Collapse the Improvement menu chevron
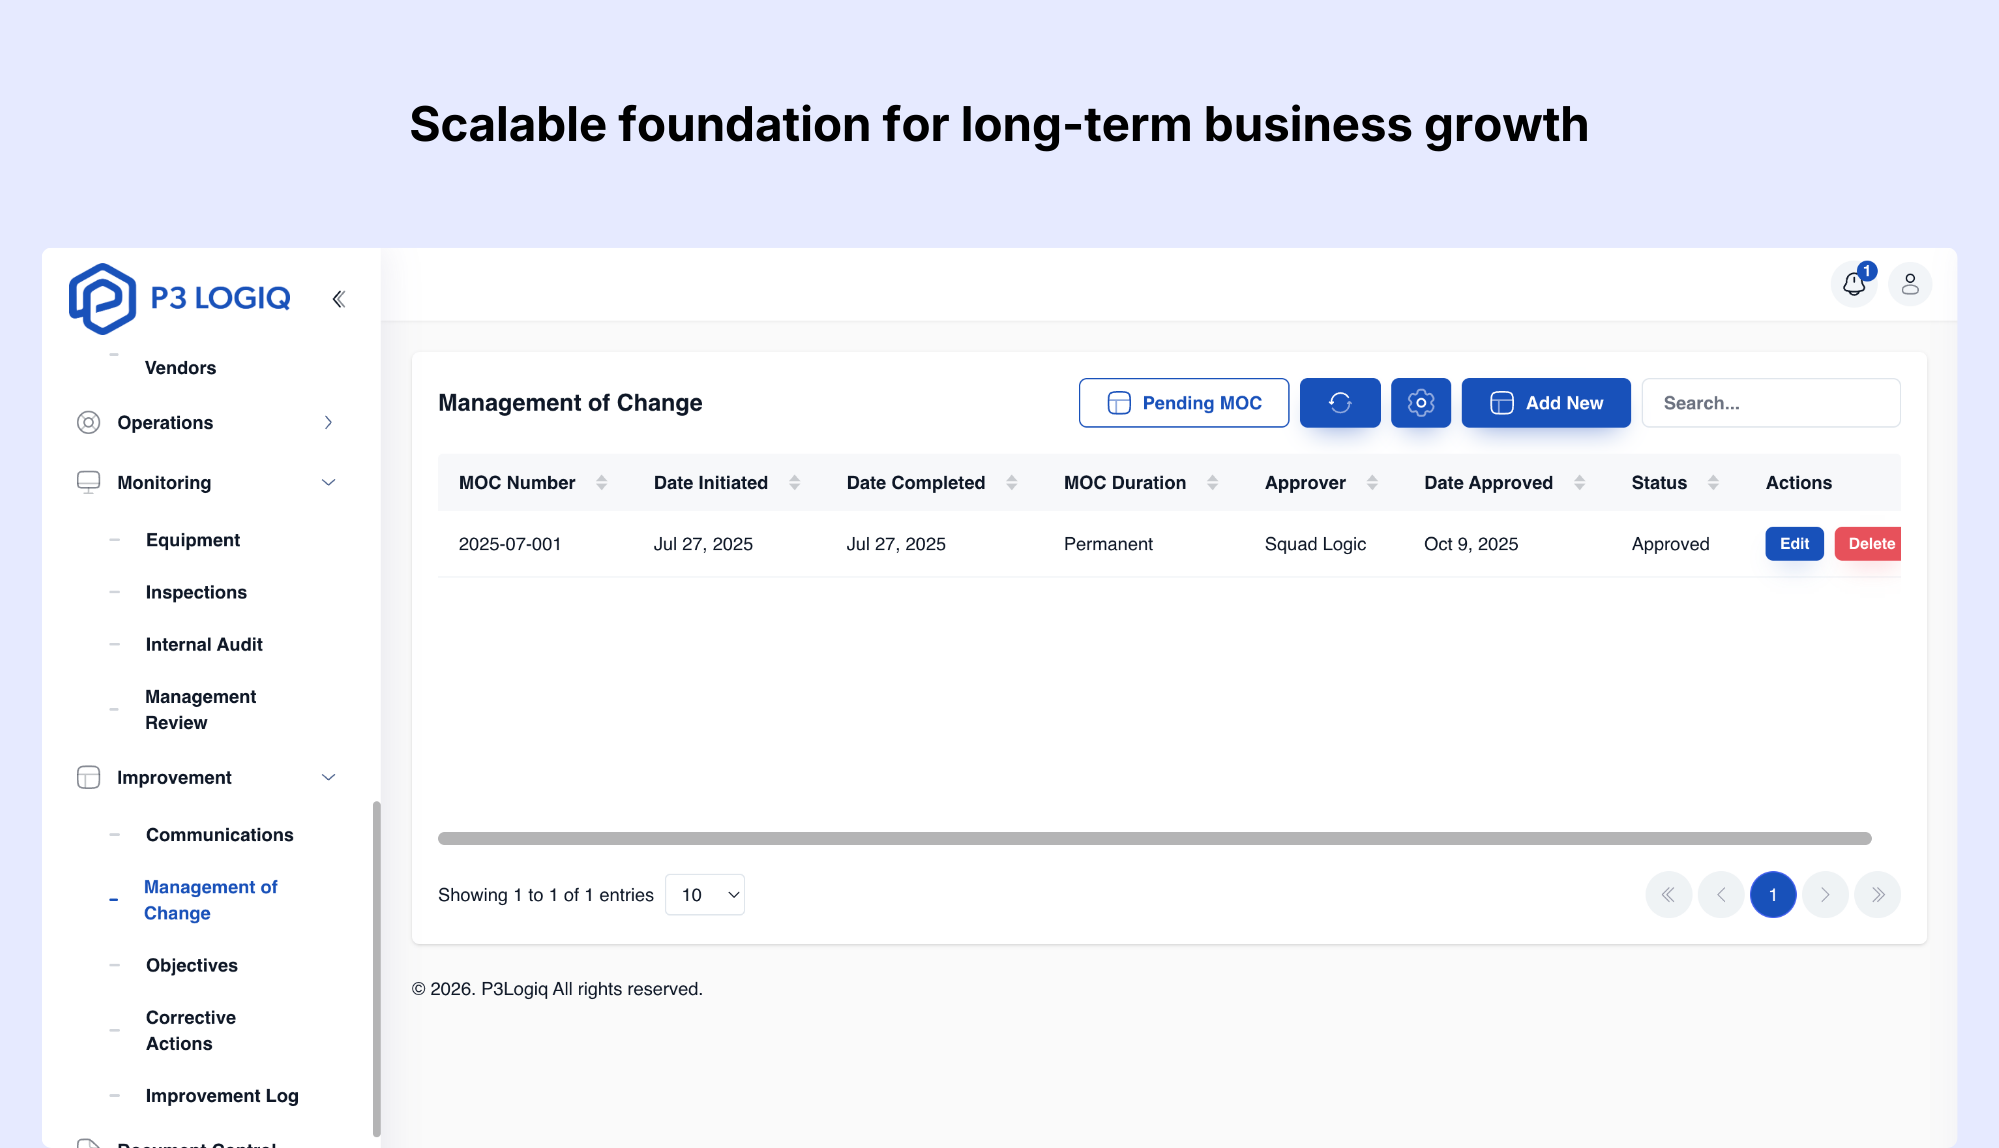 point(328,778)
